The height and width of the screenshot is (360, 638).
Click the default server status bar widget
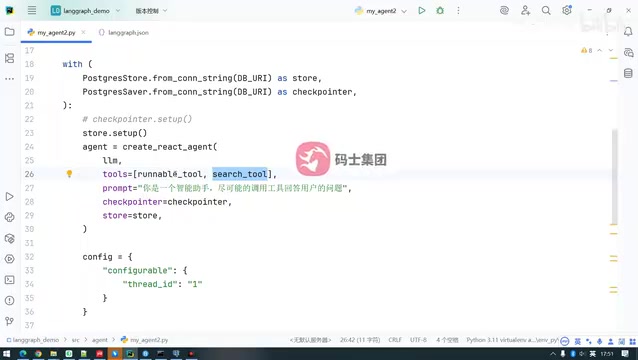(x=310, y=340)
